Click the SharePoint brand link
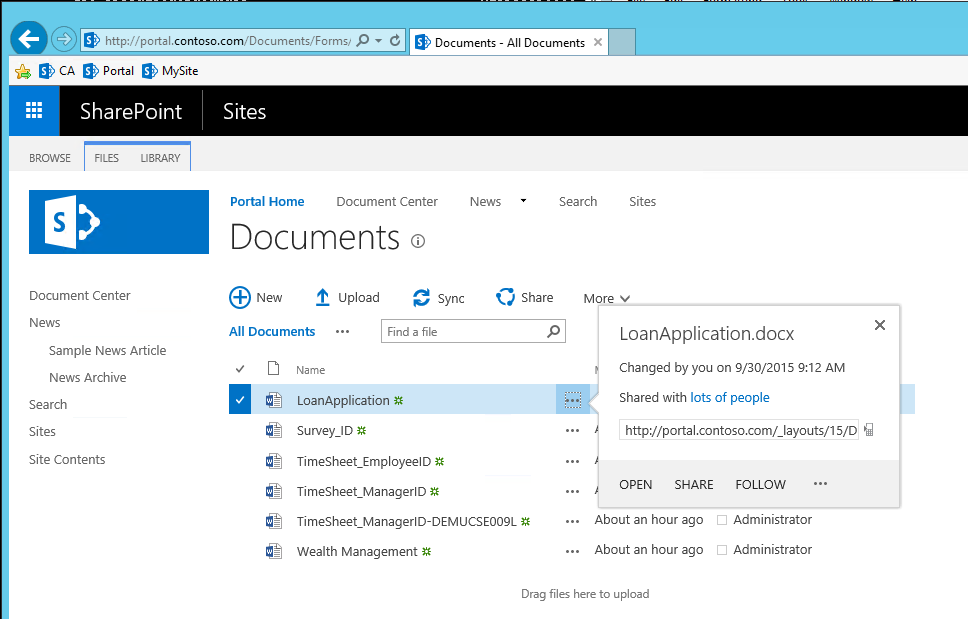This screenshot has width=968, height=619. click(131, 112)
